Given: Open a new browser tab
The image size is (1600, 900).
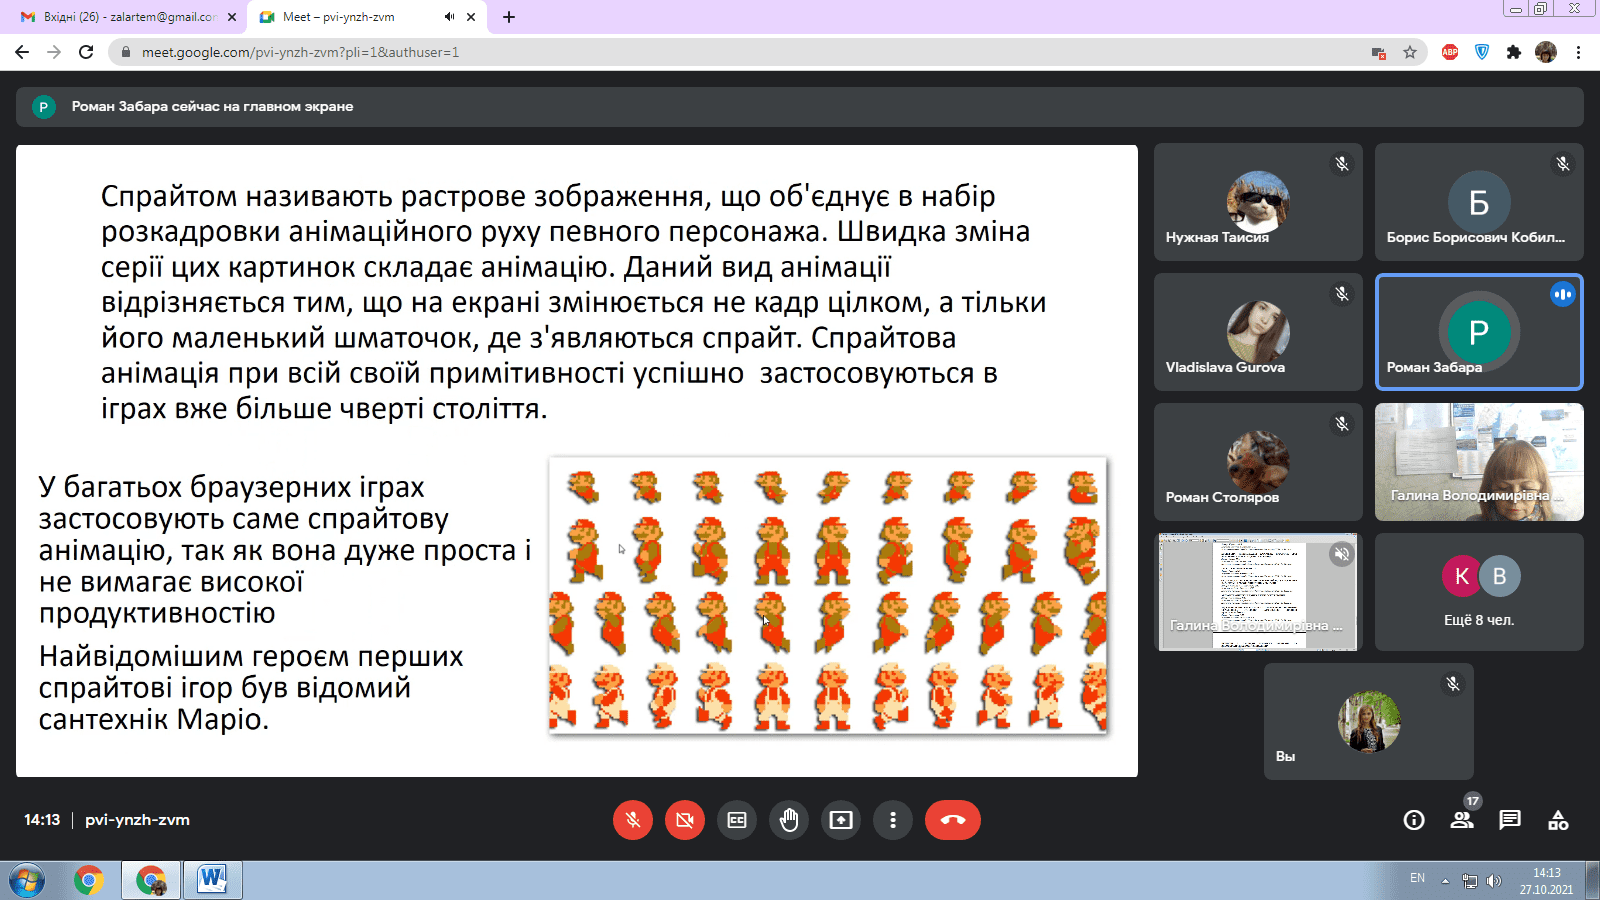Looking at the screenshot, I should tap(509, 17).
